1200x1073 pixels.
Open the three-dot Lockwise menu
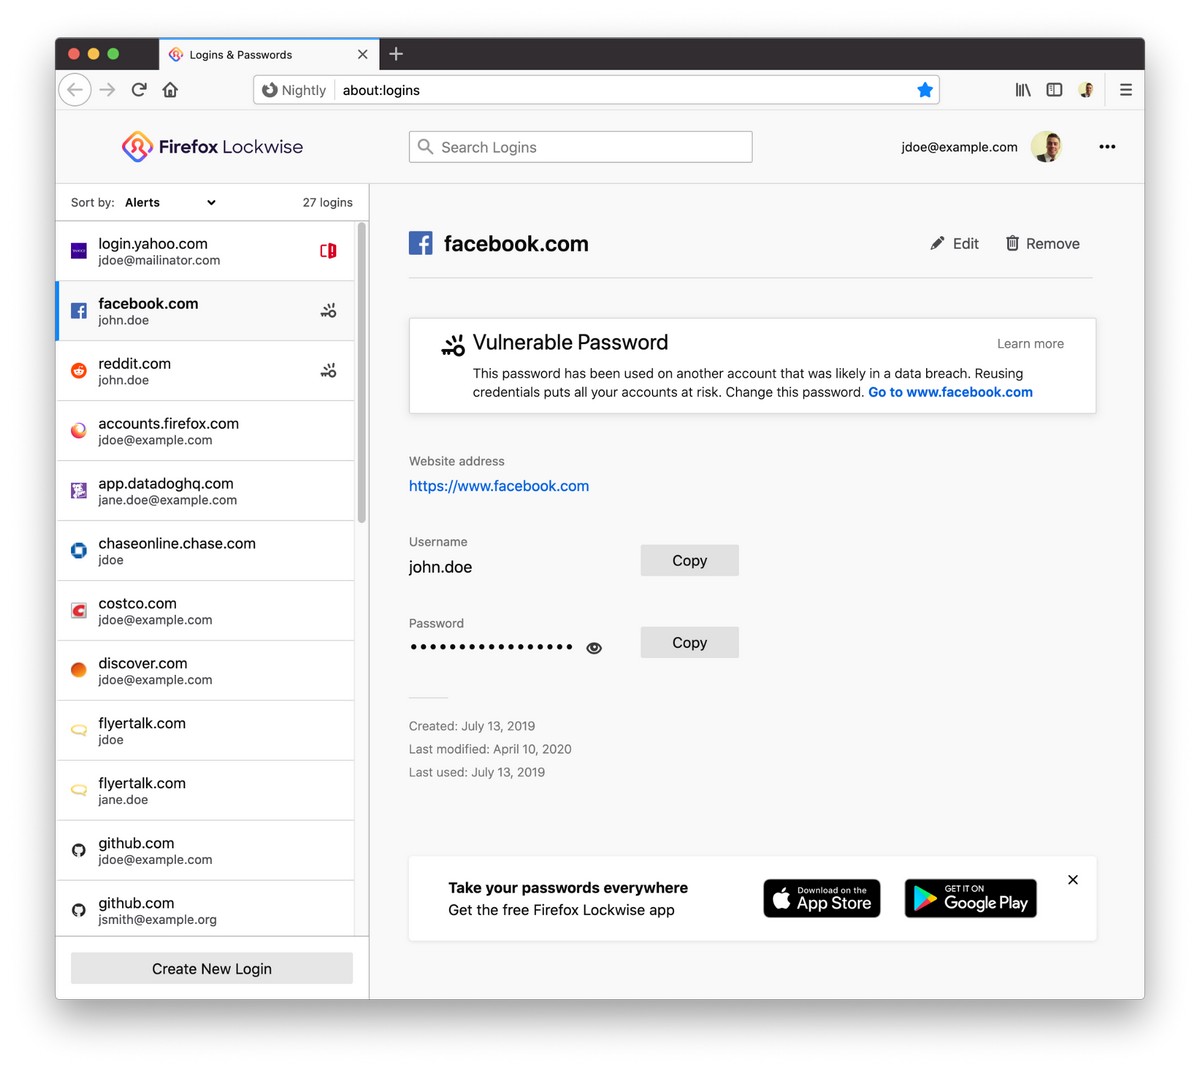(1107, 147)
